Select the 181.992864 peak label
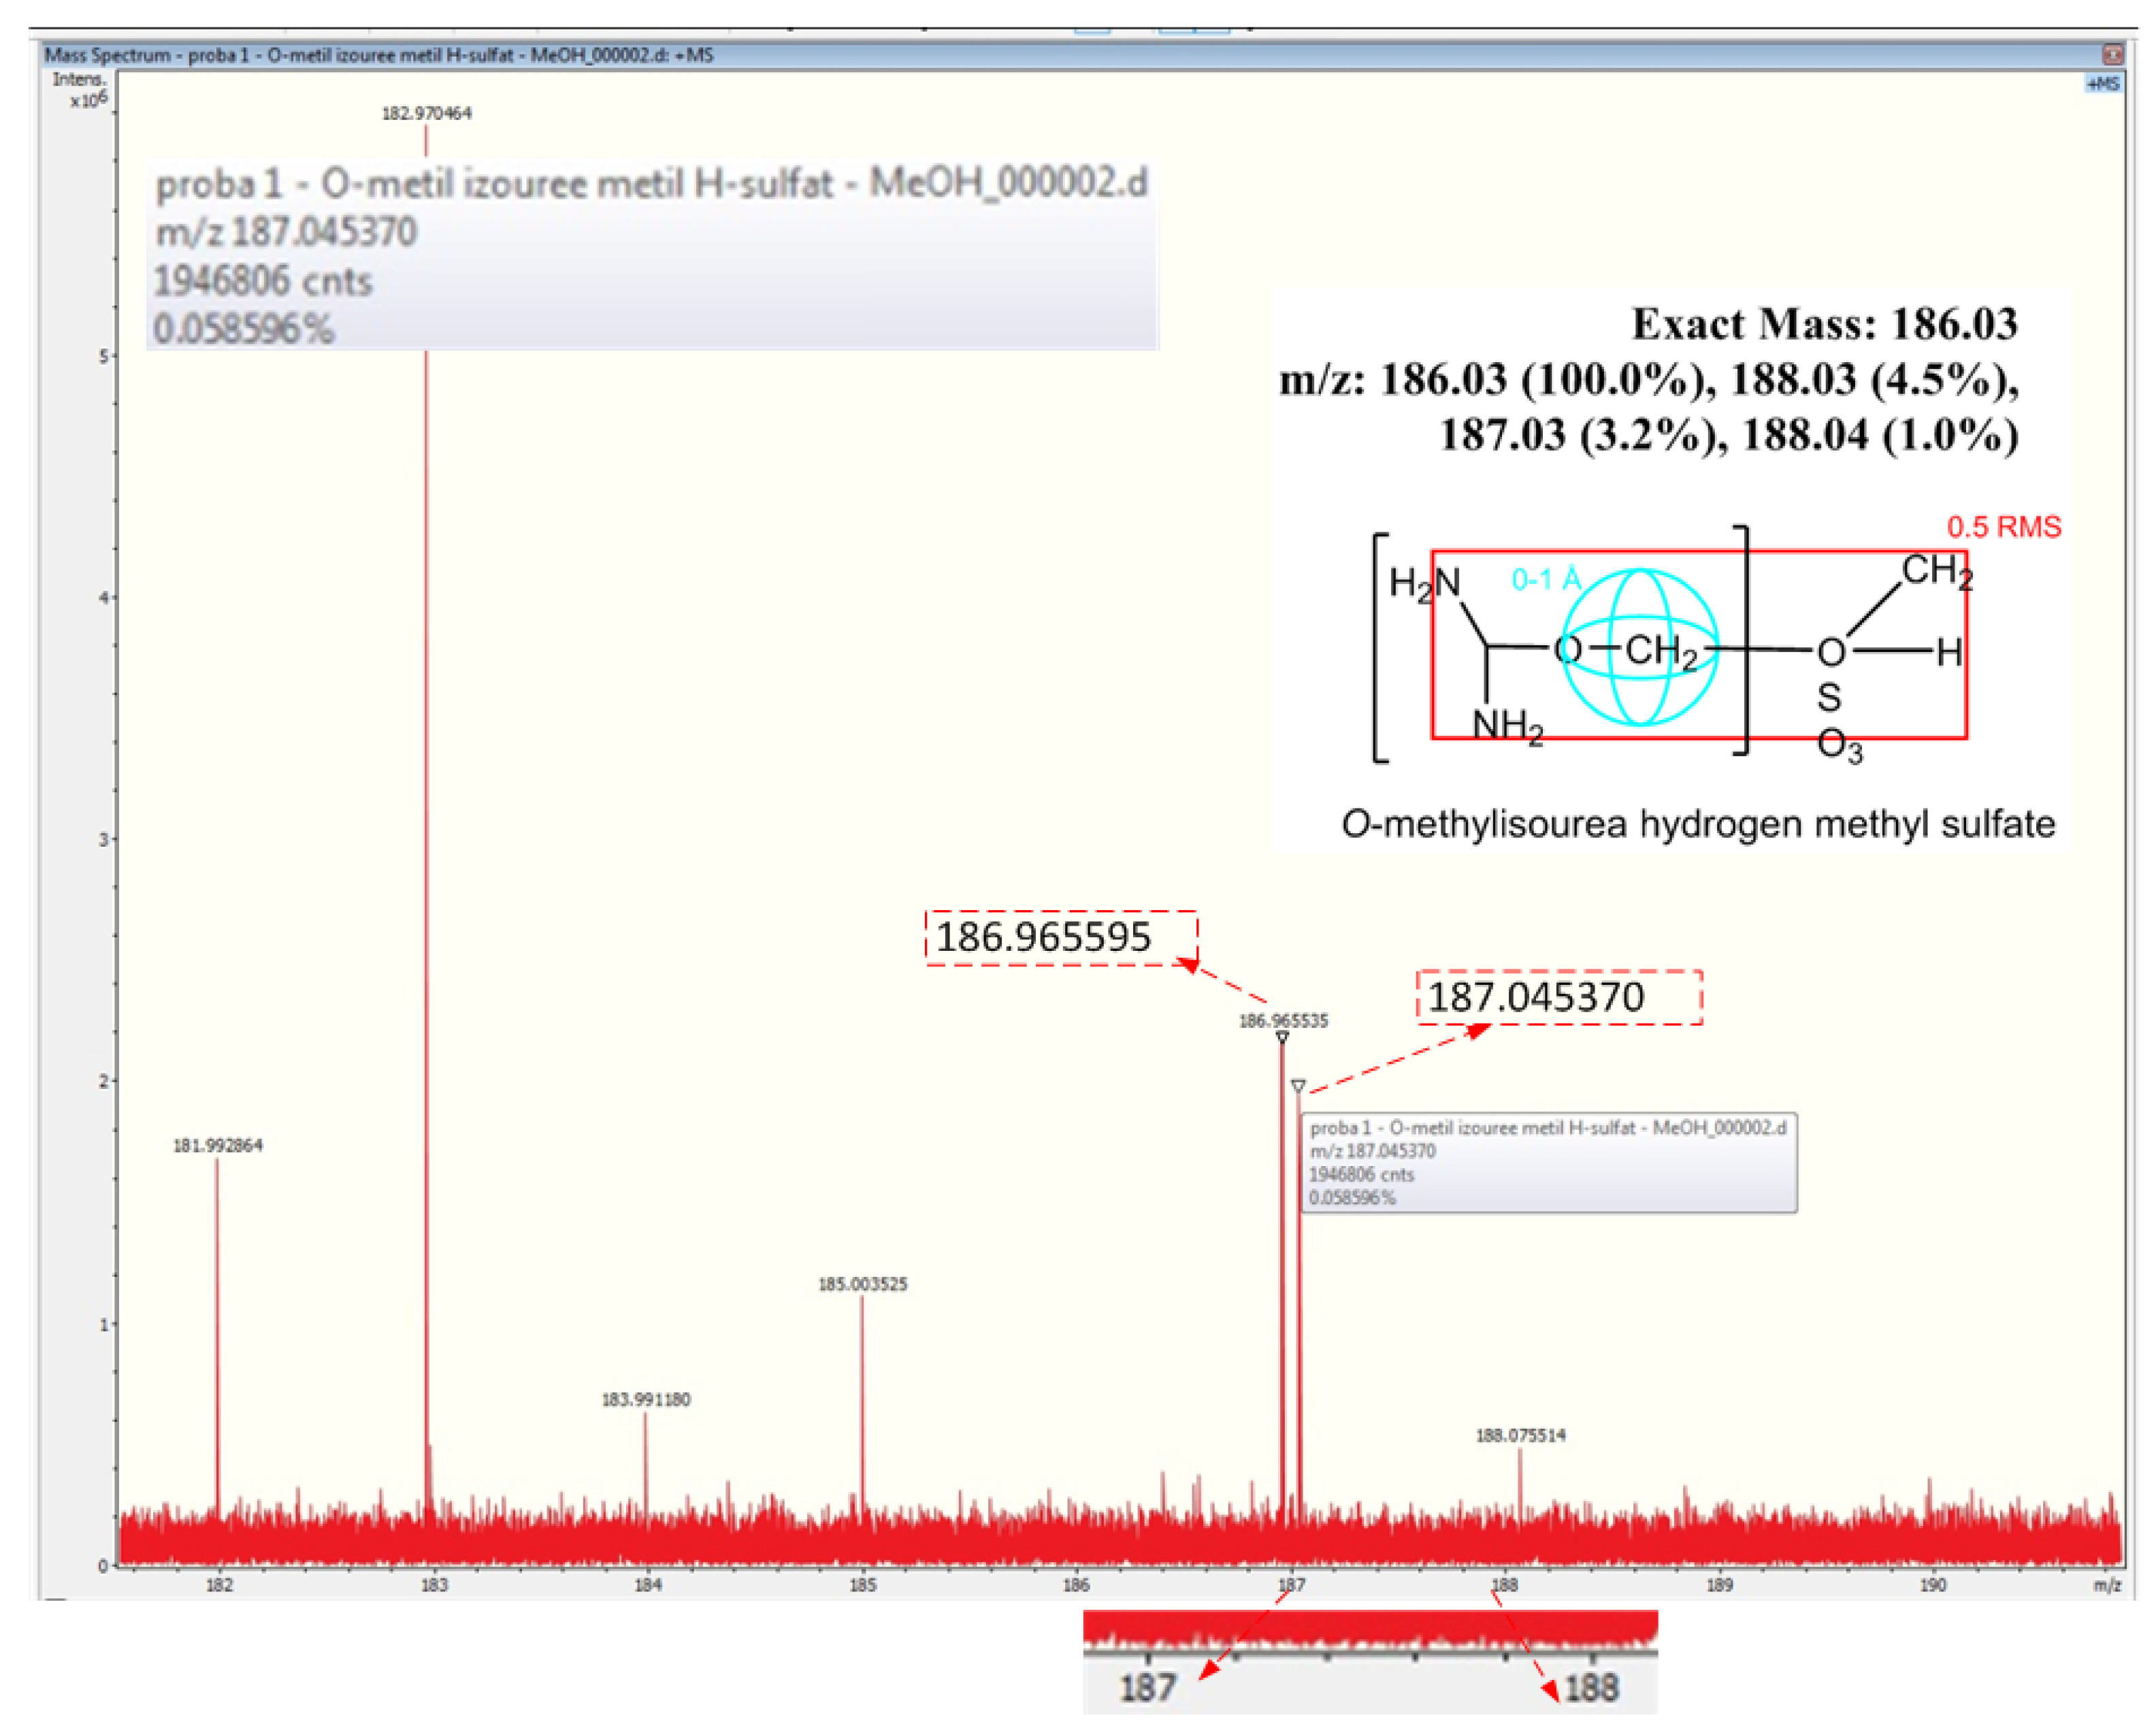 click(218, 1145)
